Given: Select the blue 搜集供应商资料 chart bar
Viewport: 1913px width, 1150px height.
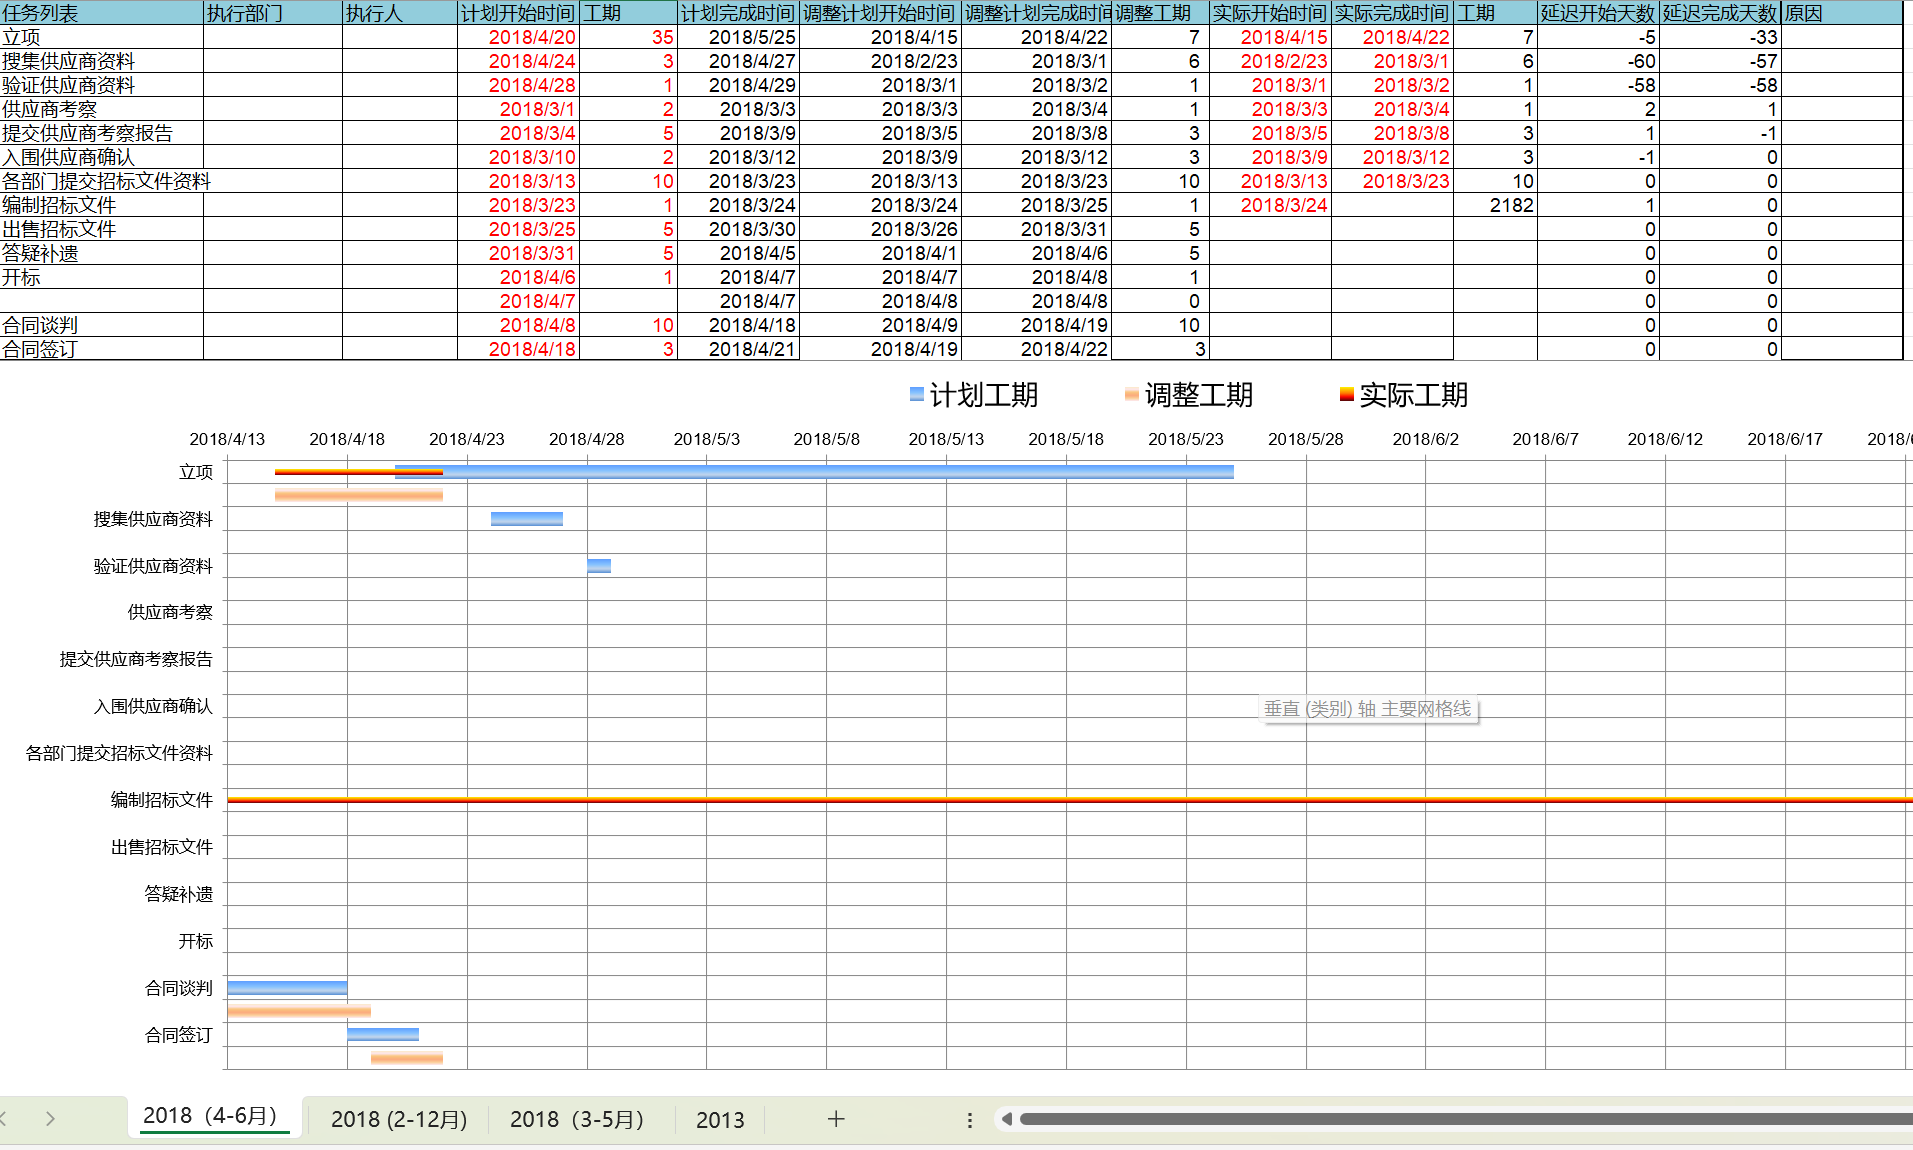Looking at the screenshot, I should [527, 518].
